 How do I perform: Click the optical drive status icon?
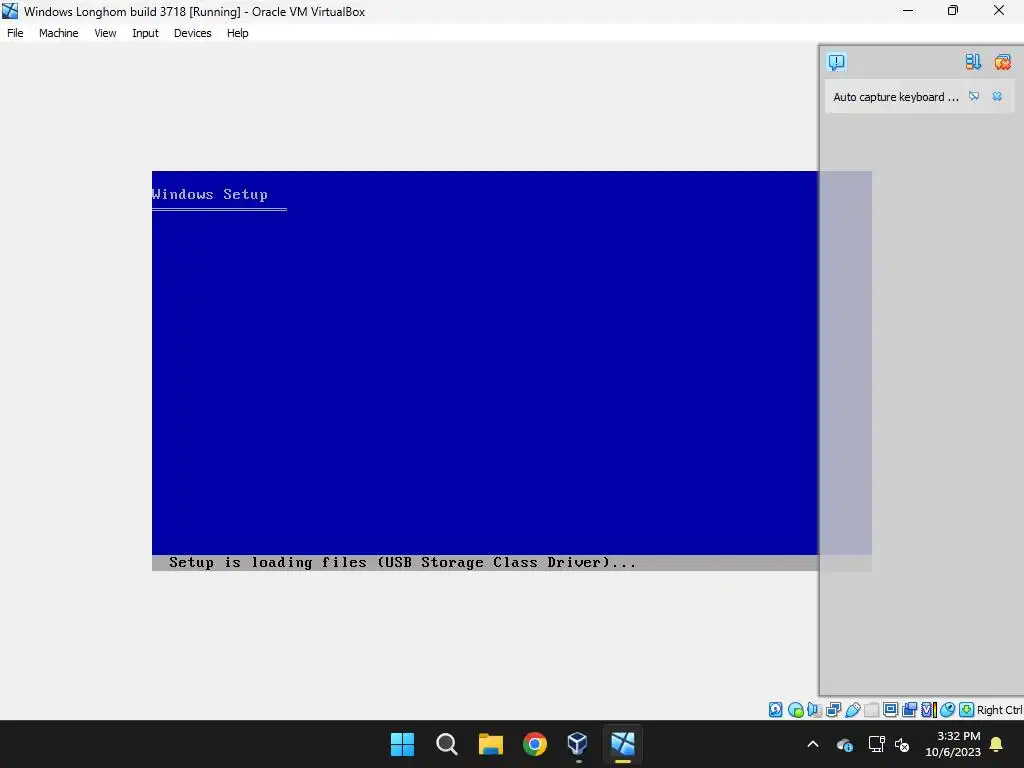point(795,710)
